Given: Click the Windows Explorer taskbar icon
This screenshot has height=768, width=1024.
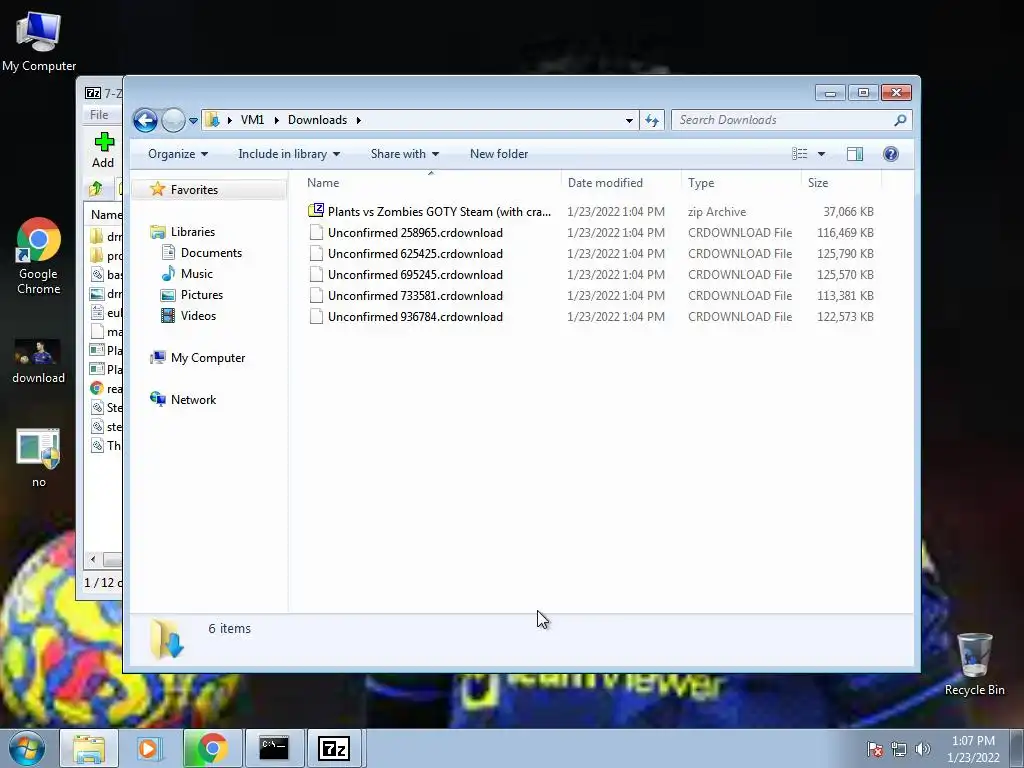Looking at the screenshot, I should point(89,748).
